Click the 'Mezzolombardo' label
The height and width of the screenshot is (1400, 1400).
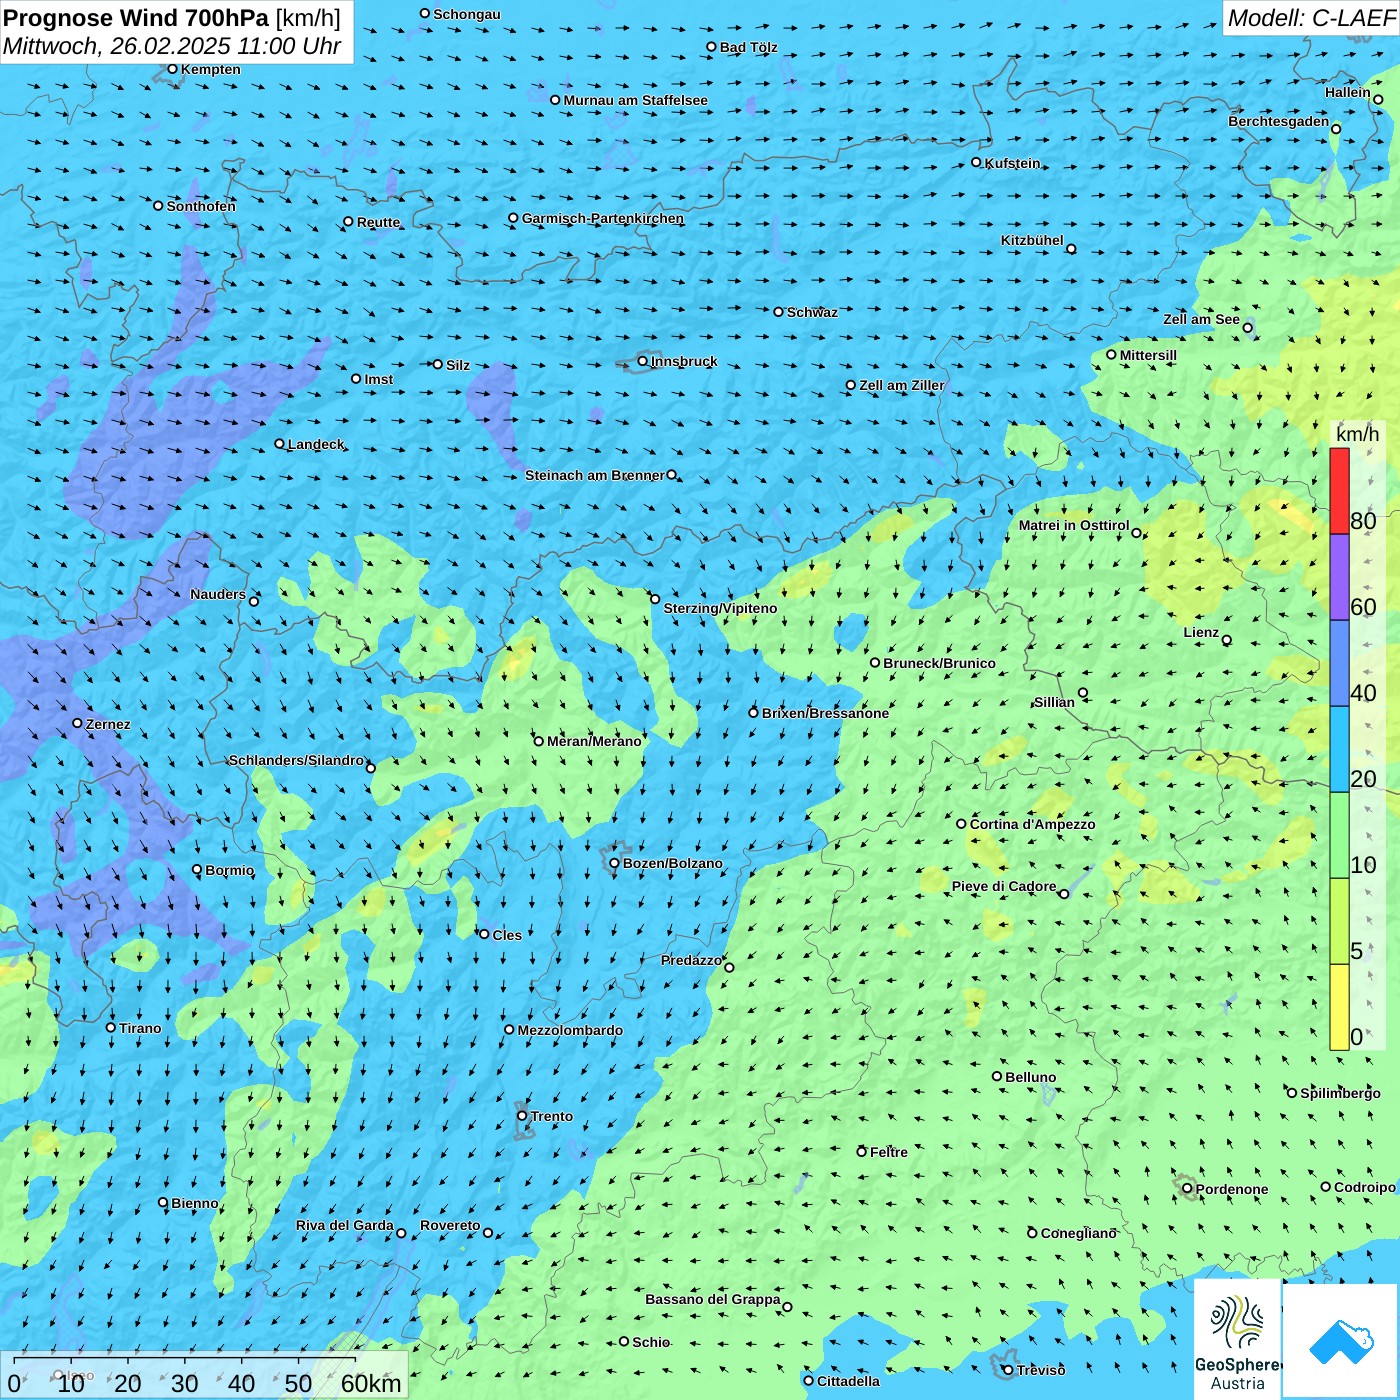pyautogui.click(x=570, y=1030)
